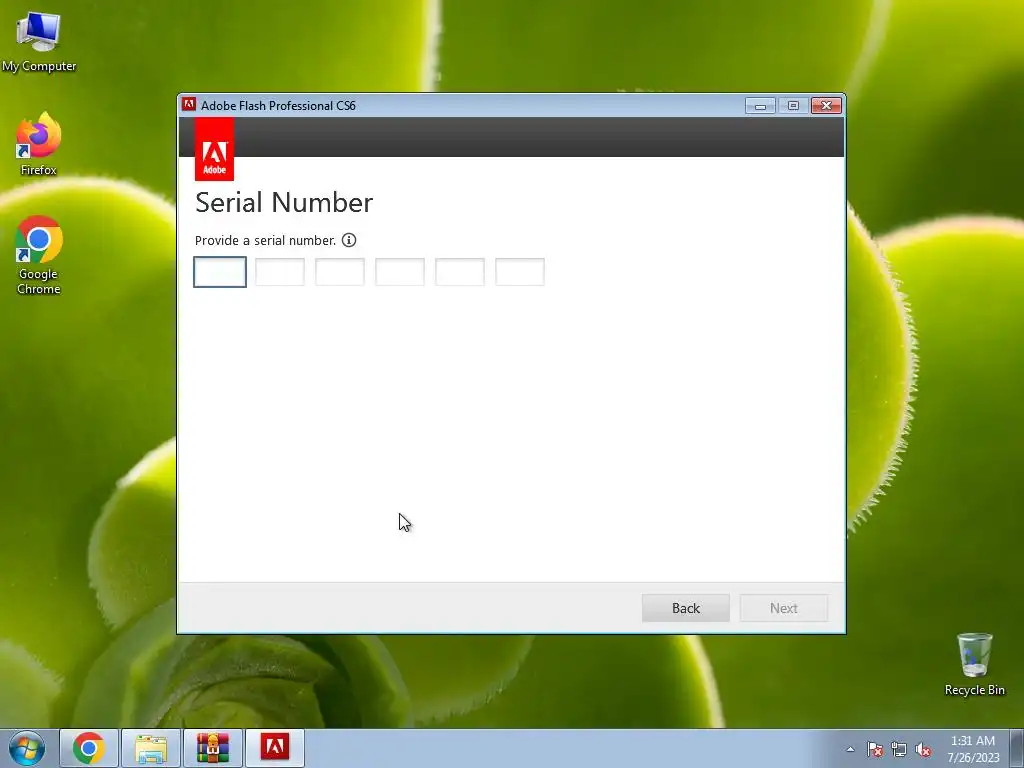Open File Explorer from the taskbar
Viewport: 1024px width, 768px height.
point(151,748)
